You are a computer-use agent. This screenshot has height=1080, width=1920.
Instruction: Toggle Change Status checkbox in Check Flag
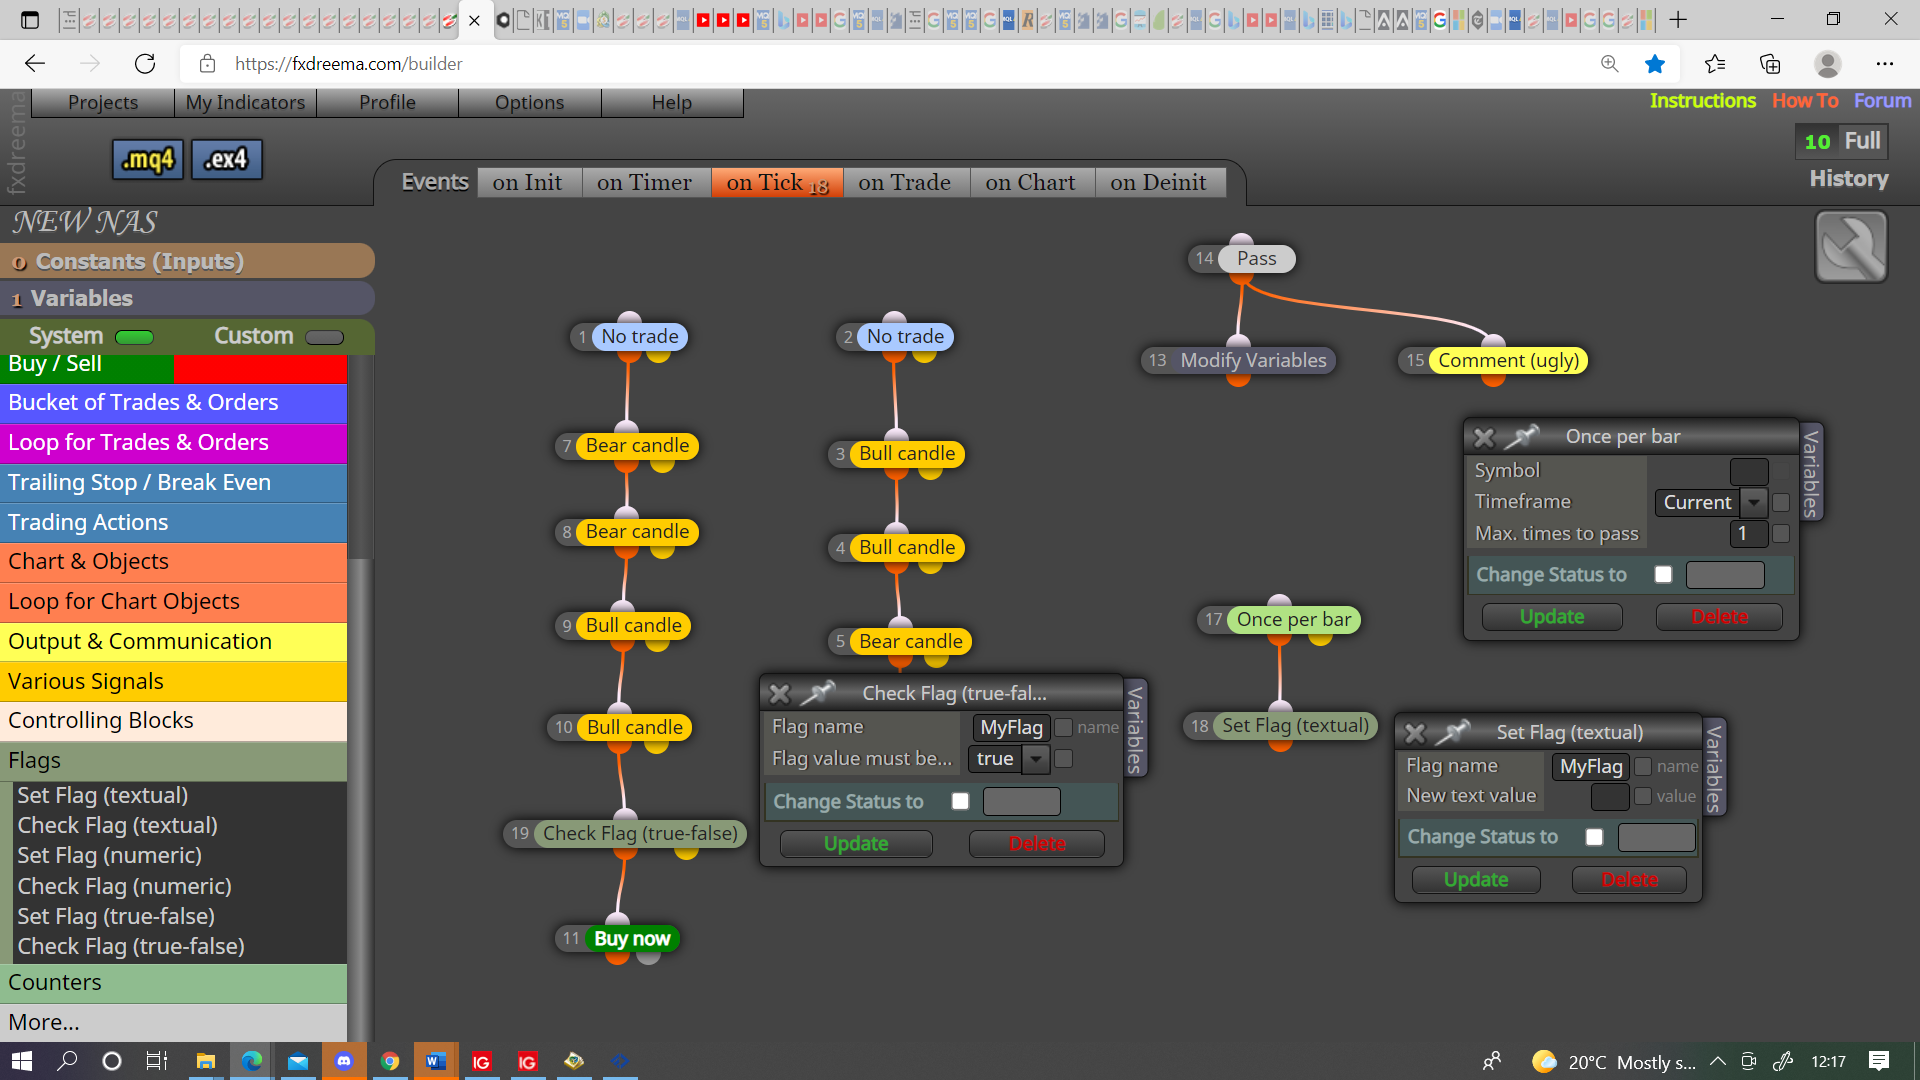[960, 801]
